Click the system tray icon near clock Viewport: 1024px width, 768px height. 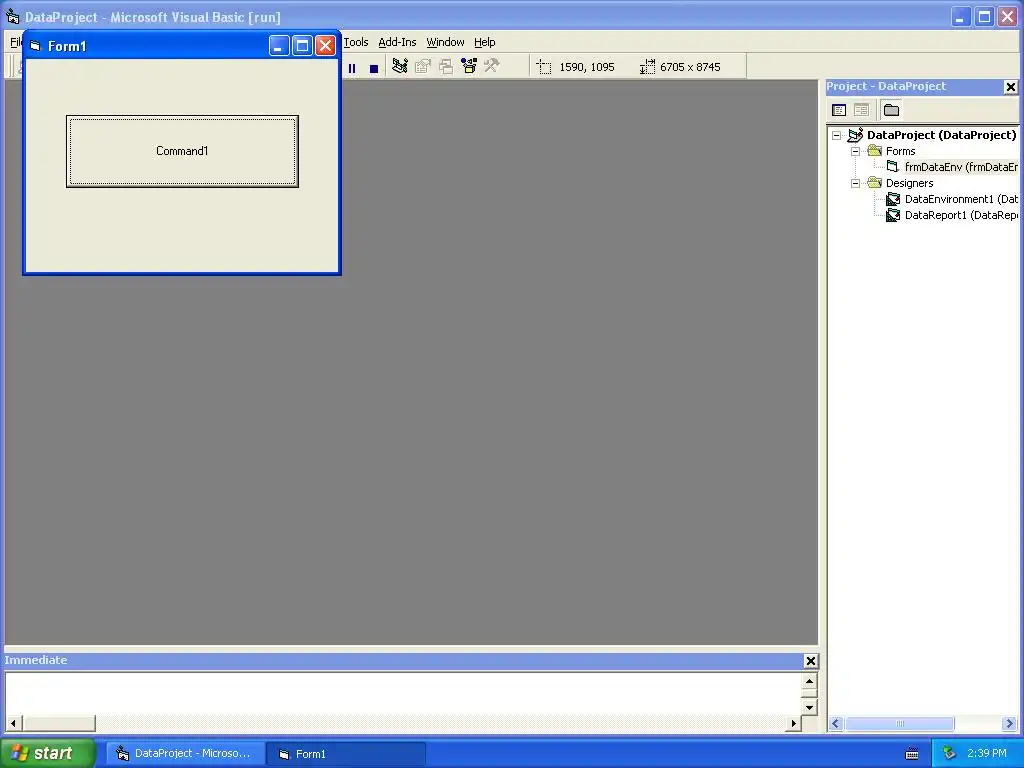click(x=949, y=754)
